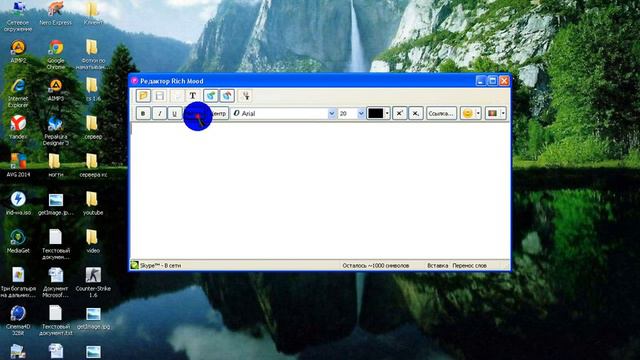Expand the text color dropdown arrow
640x360 pixels.
(387, 113)
